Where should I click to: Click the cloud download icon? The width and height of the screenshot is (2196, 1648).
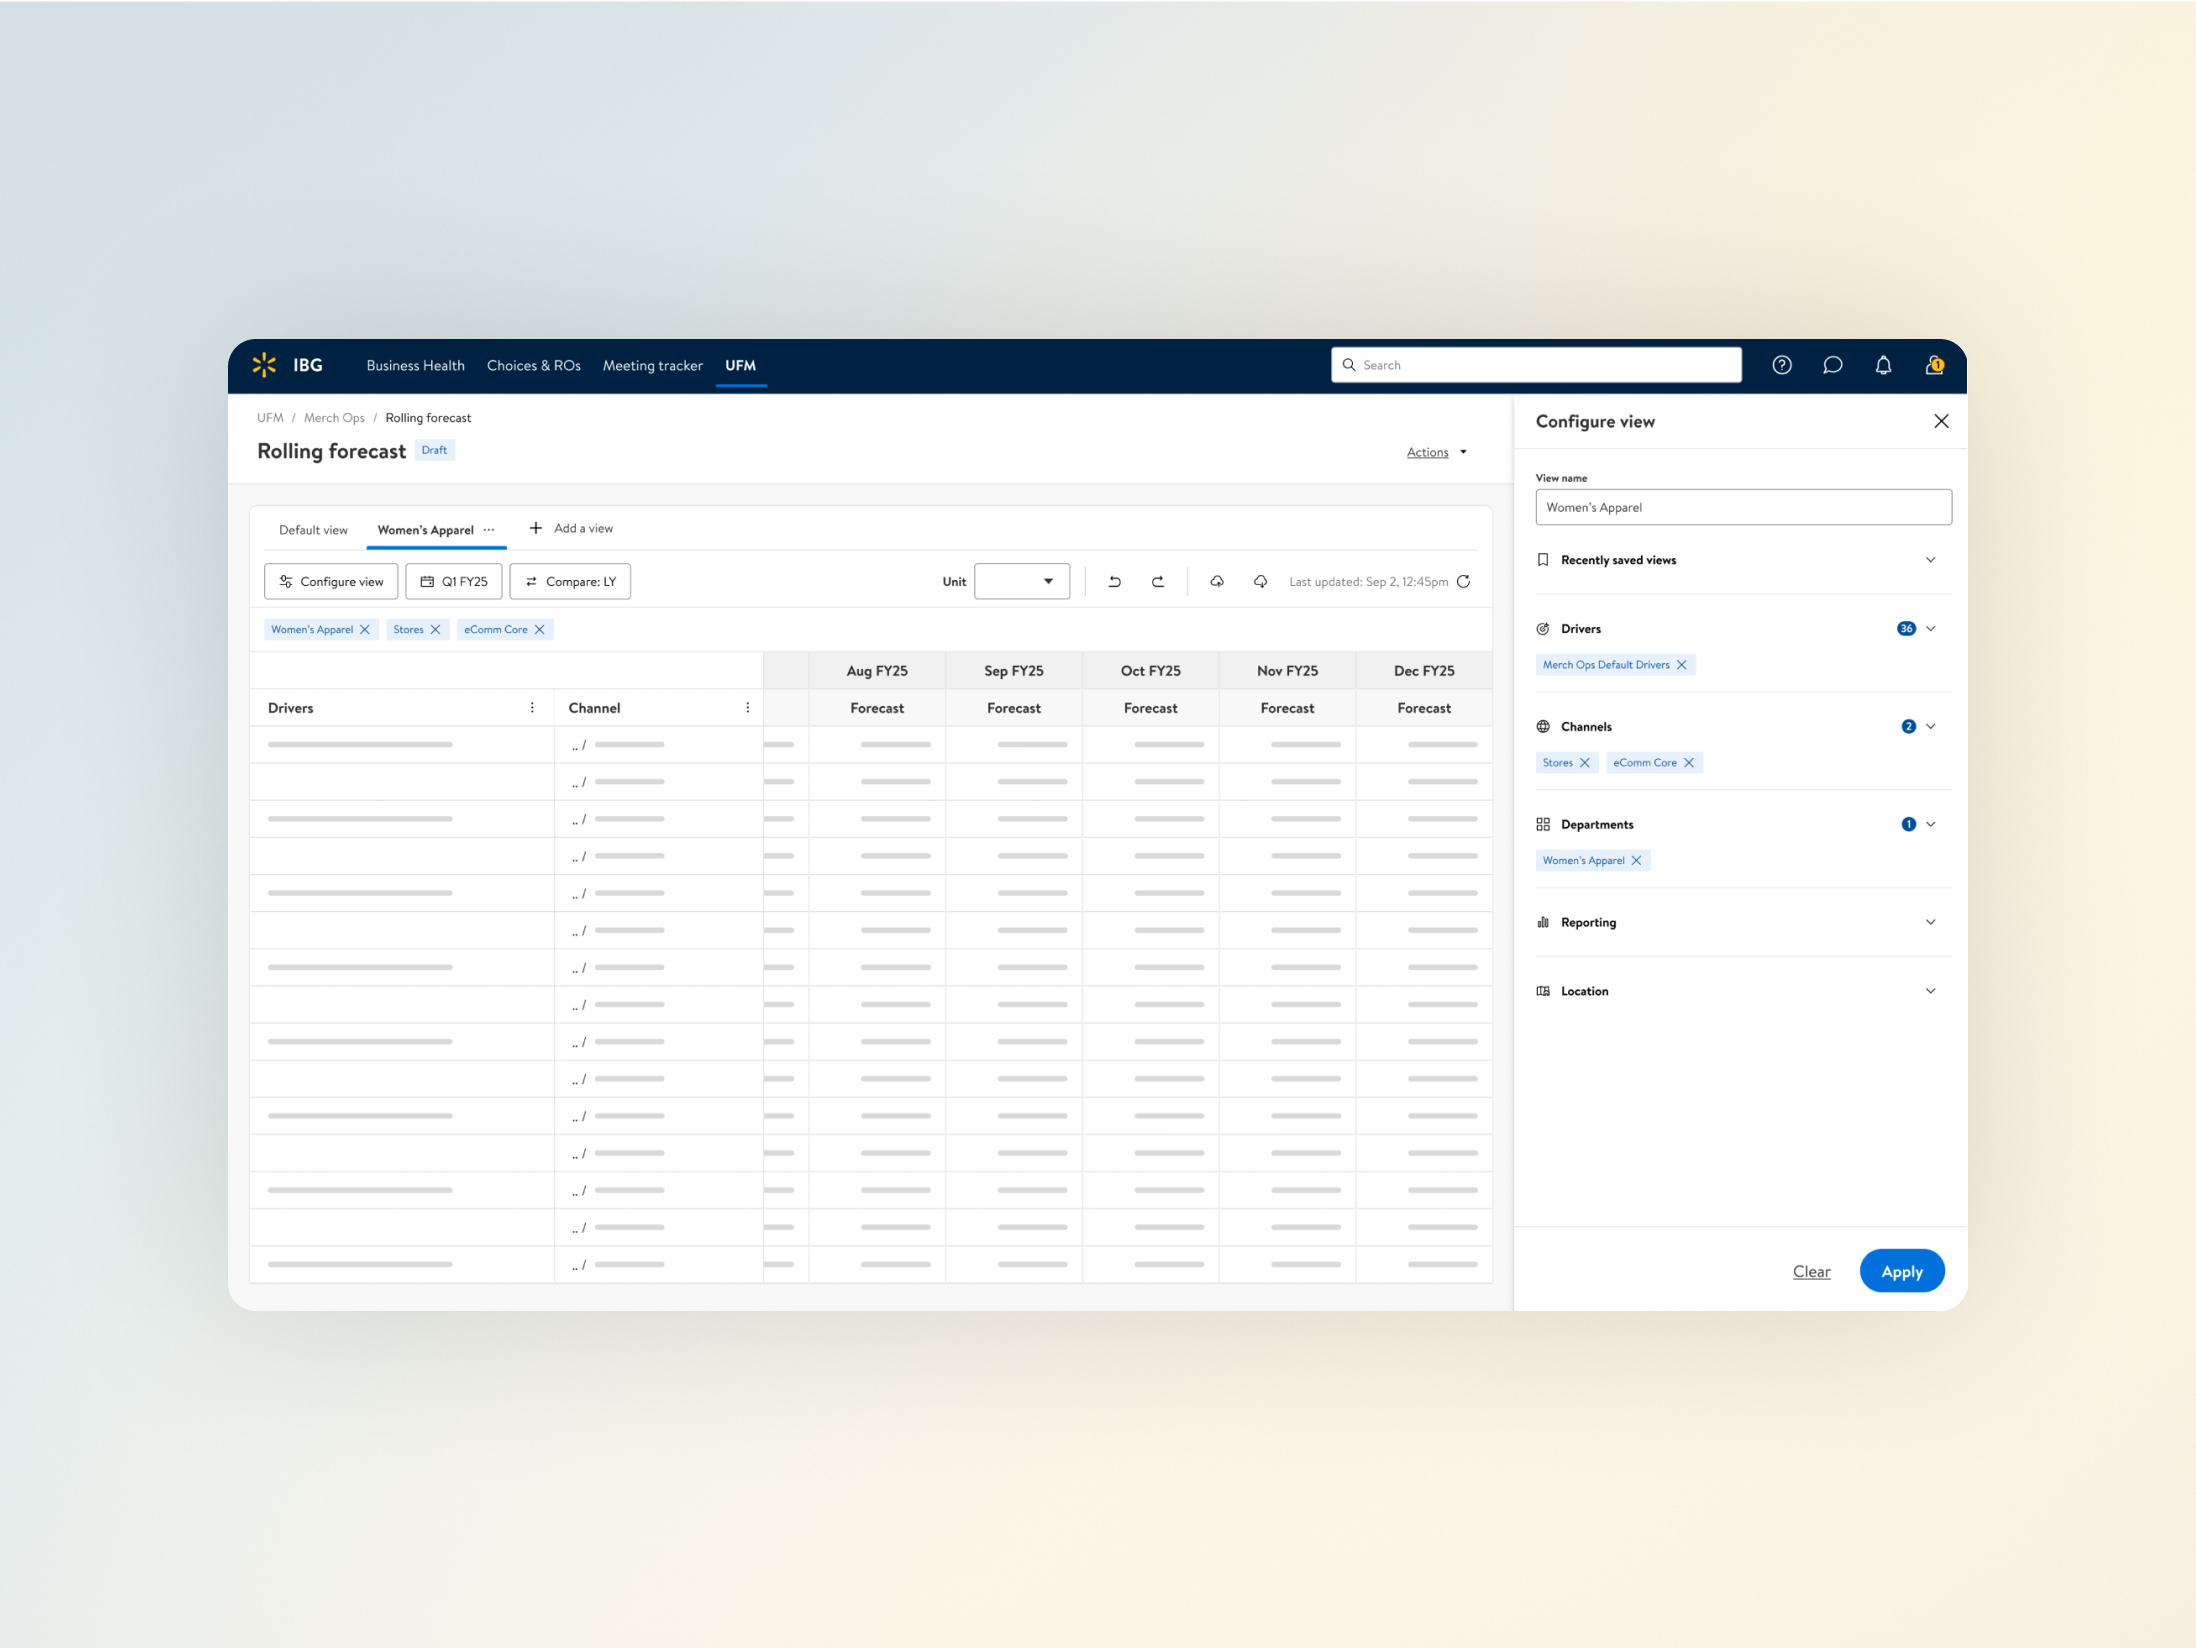coord(1260,581)
